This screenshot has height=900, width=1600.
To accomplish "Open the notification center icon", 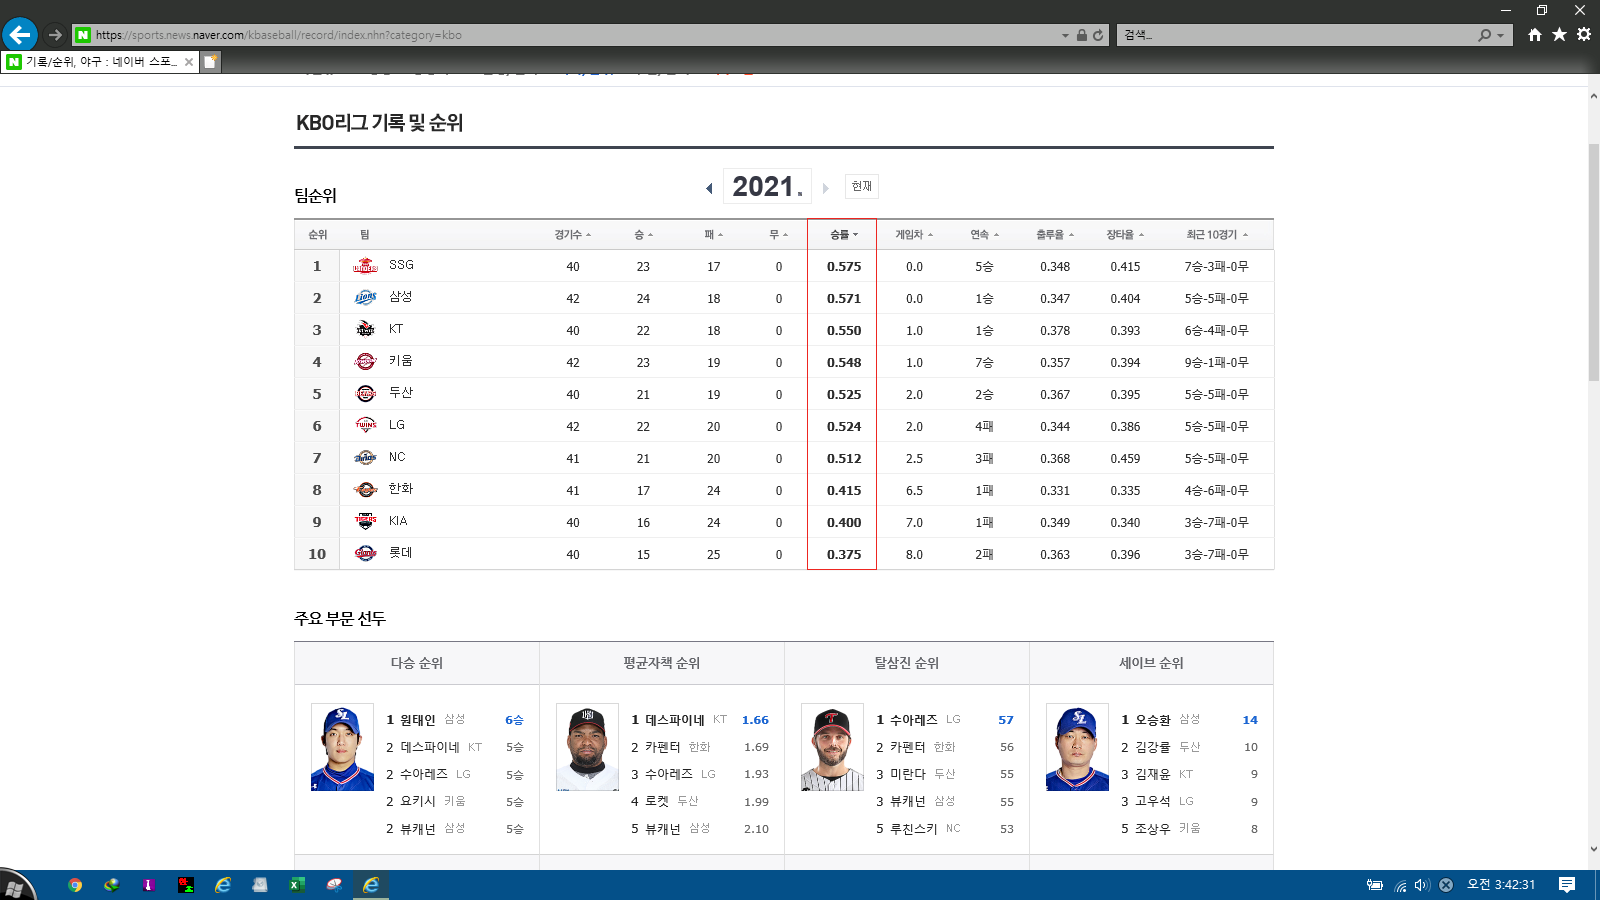I will 1567,885.
